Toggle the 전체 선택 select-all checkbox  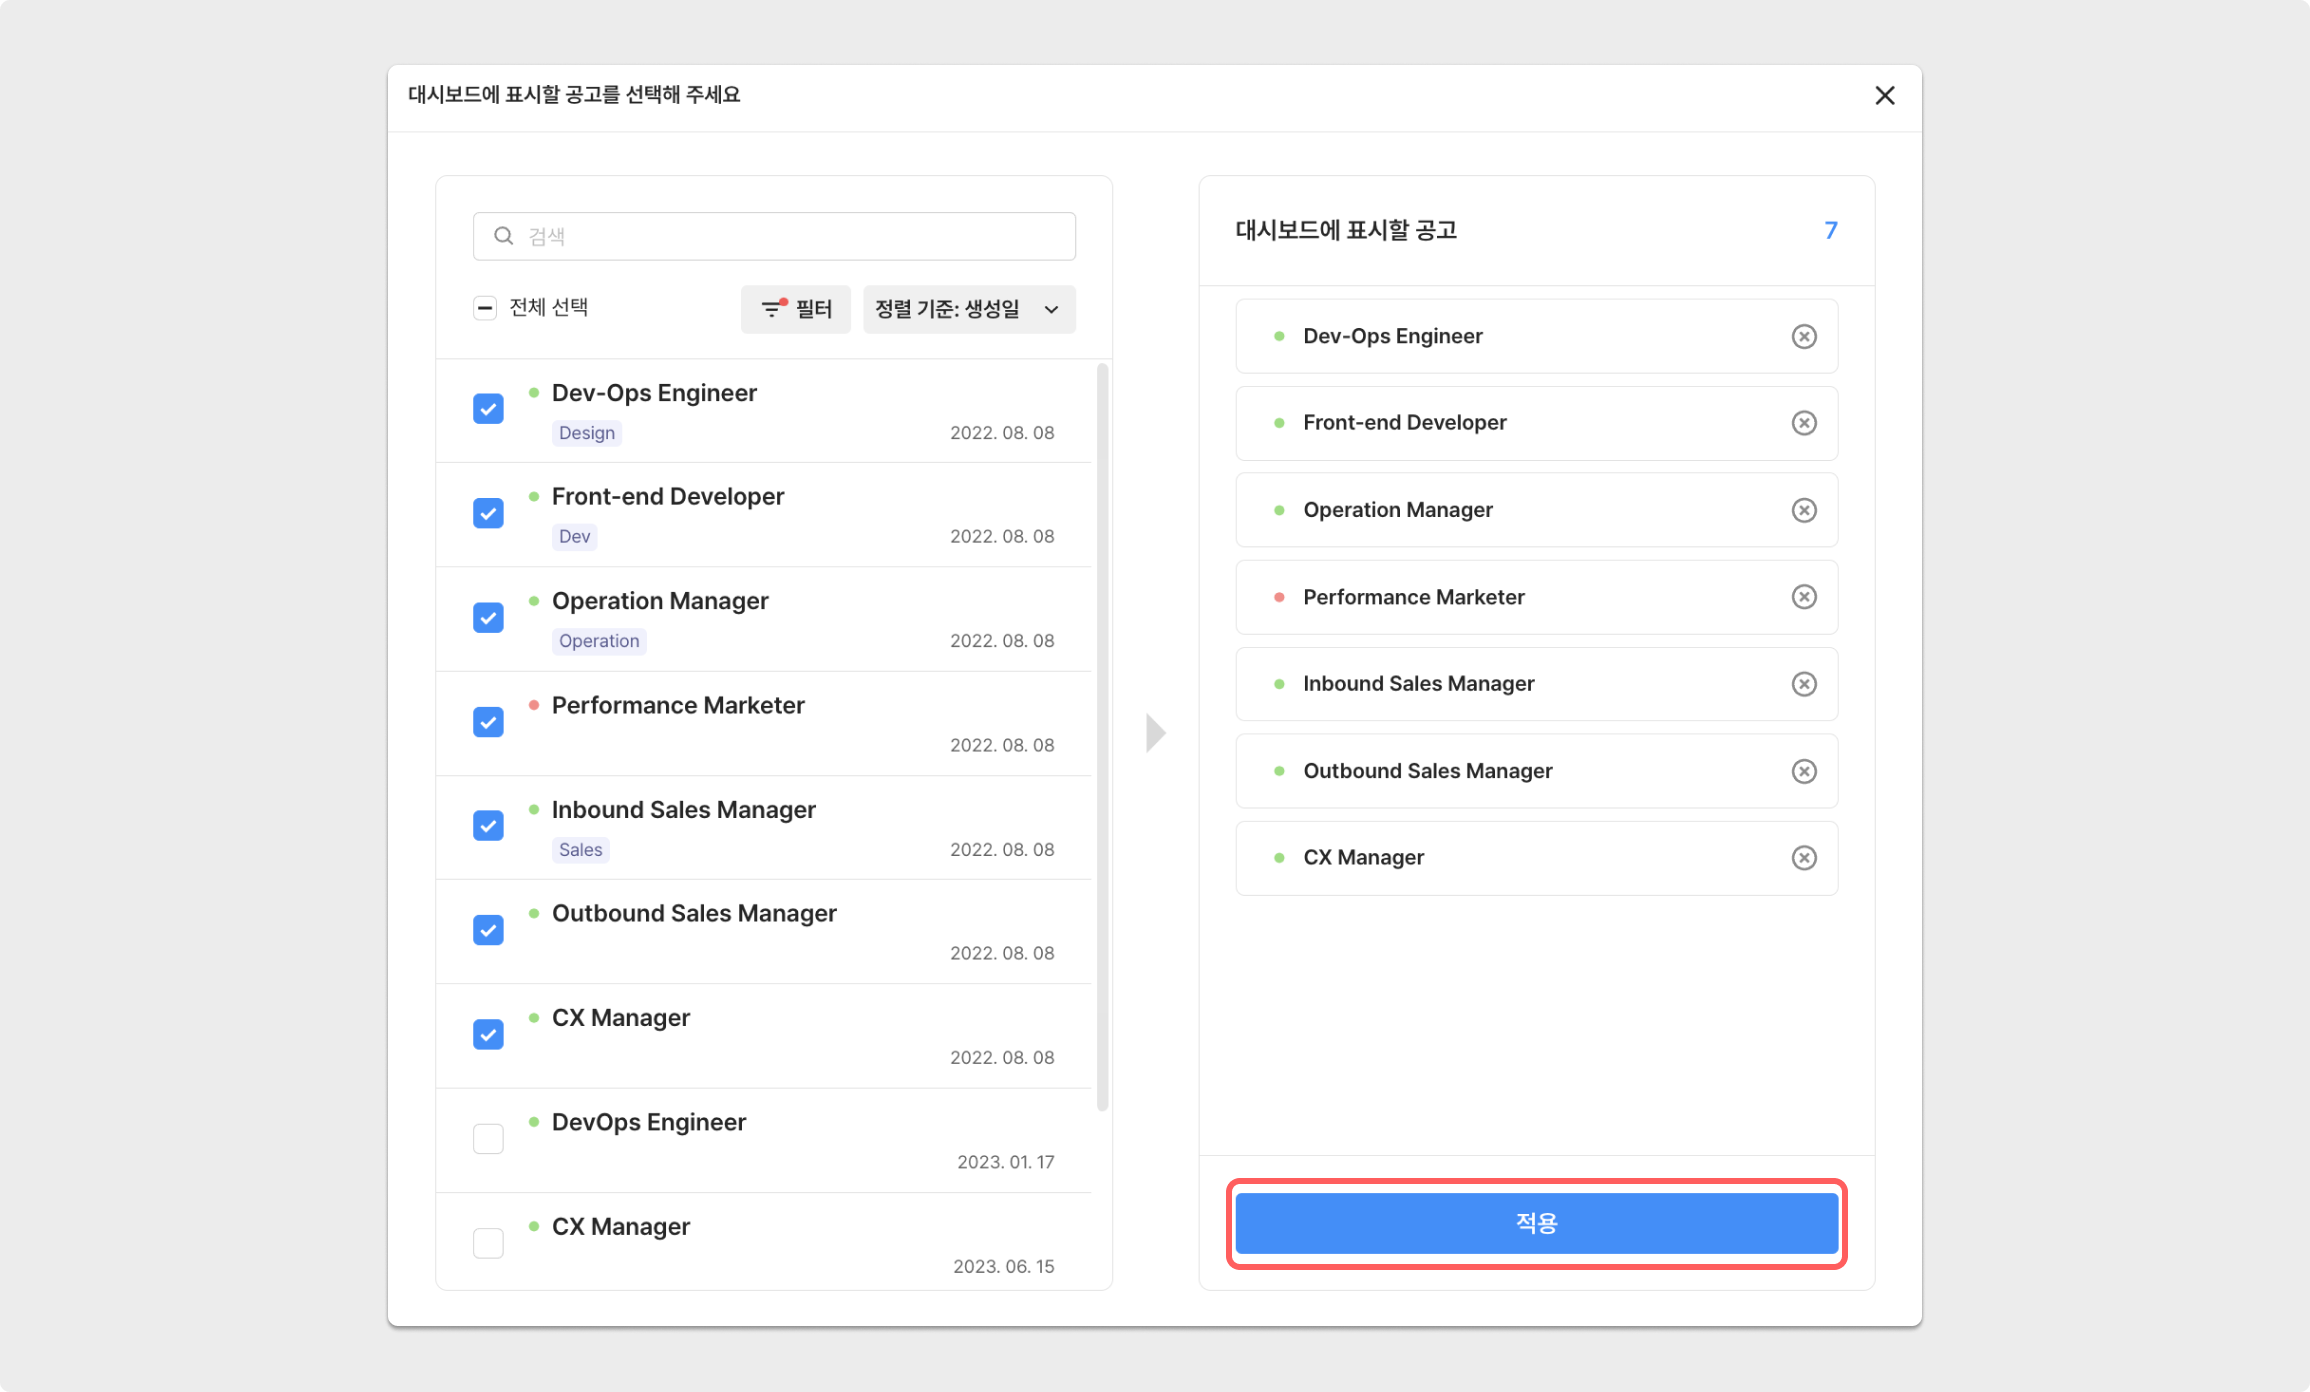(x=485, y=308)
